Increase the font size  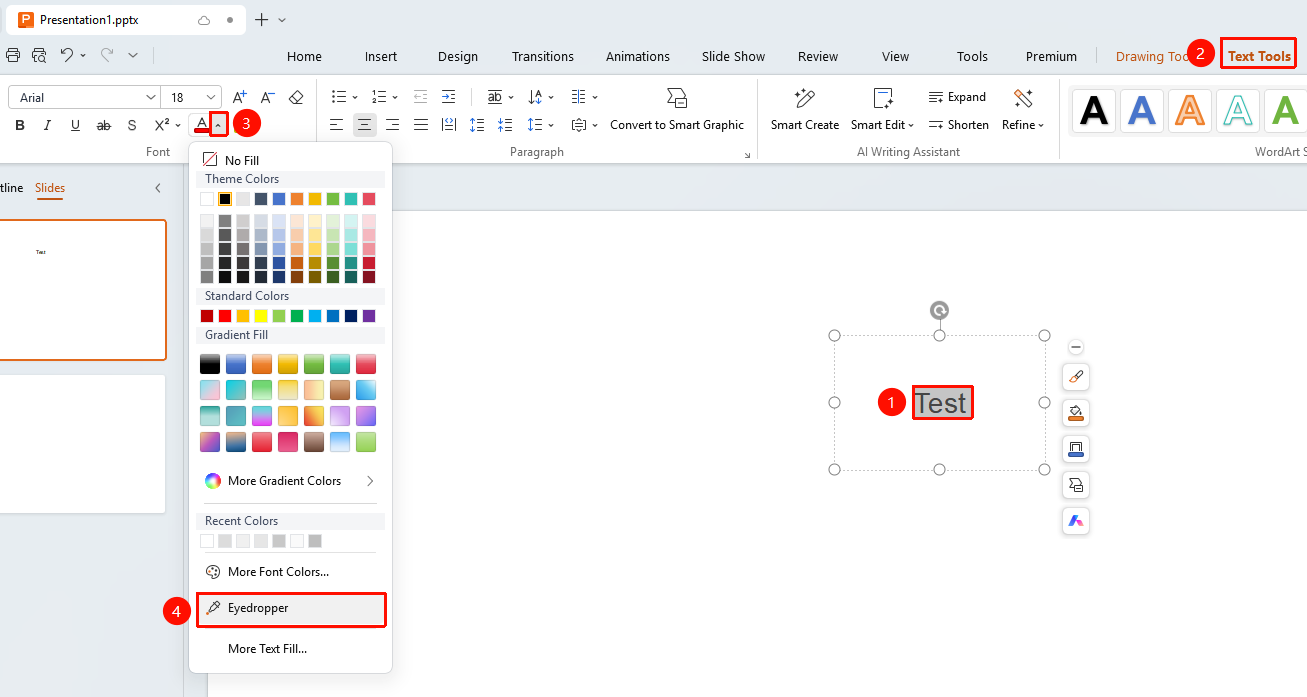[240, 97]
